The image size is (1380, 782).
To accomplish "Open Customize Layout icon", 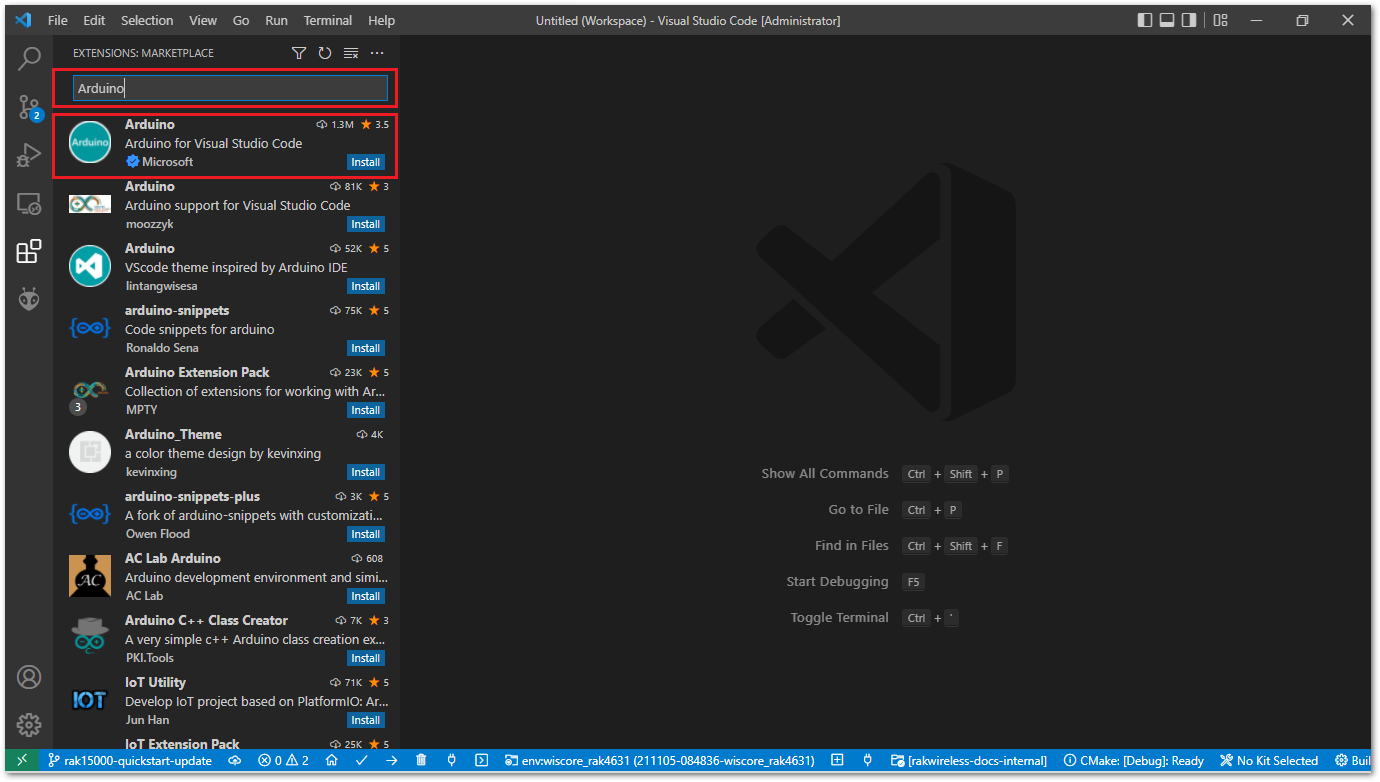I will 1220,20.
